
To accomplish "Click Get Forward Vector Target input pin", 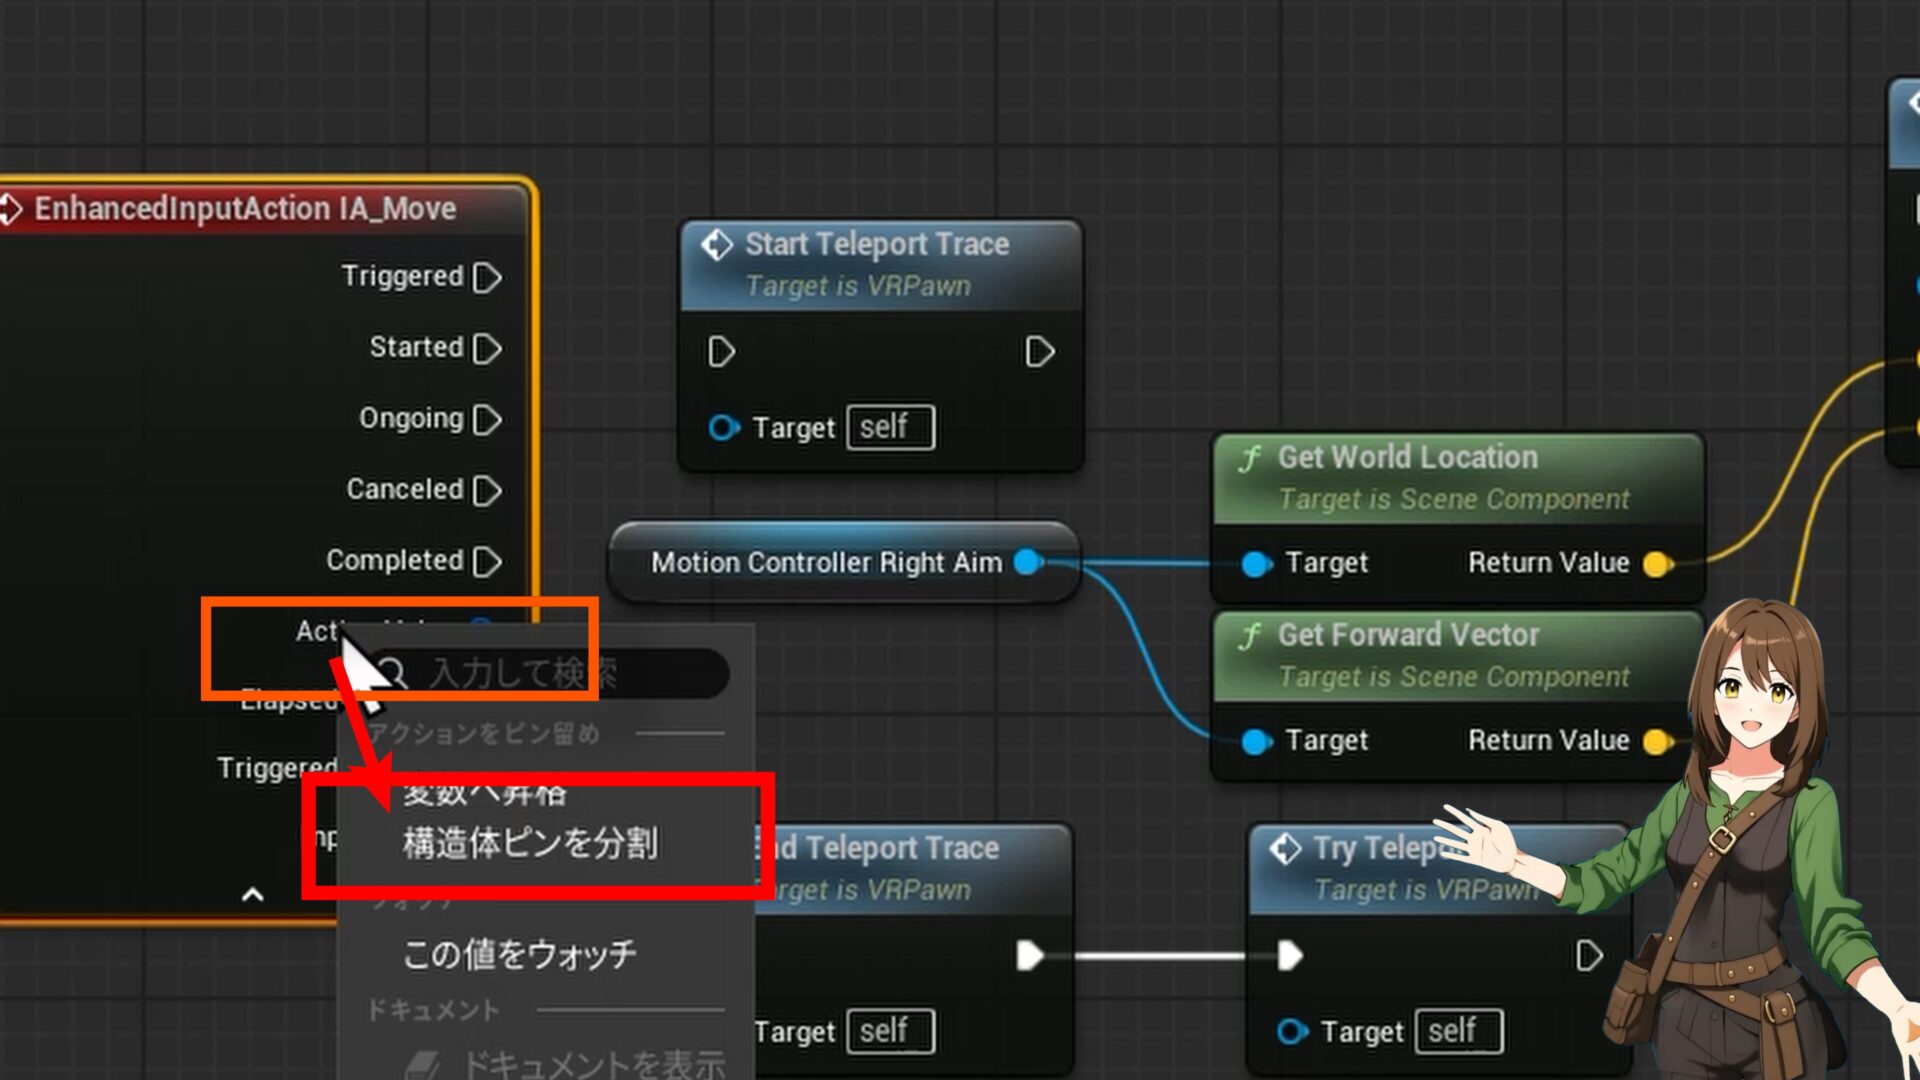I will click(1256, 741).
